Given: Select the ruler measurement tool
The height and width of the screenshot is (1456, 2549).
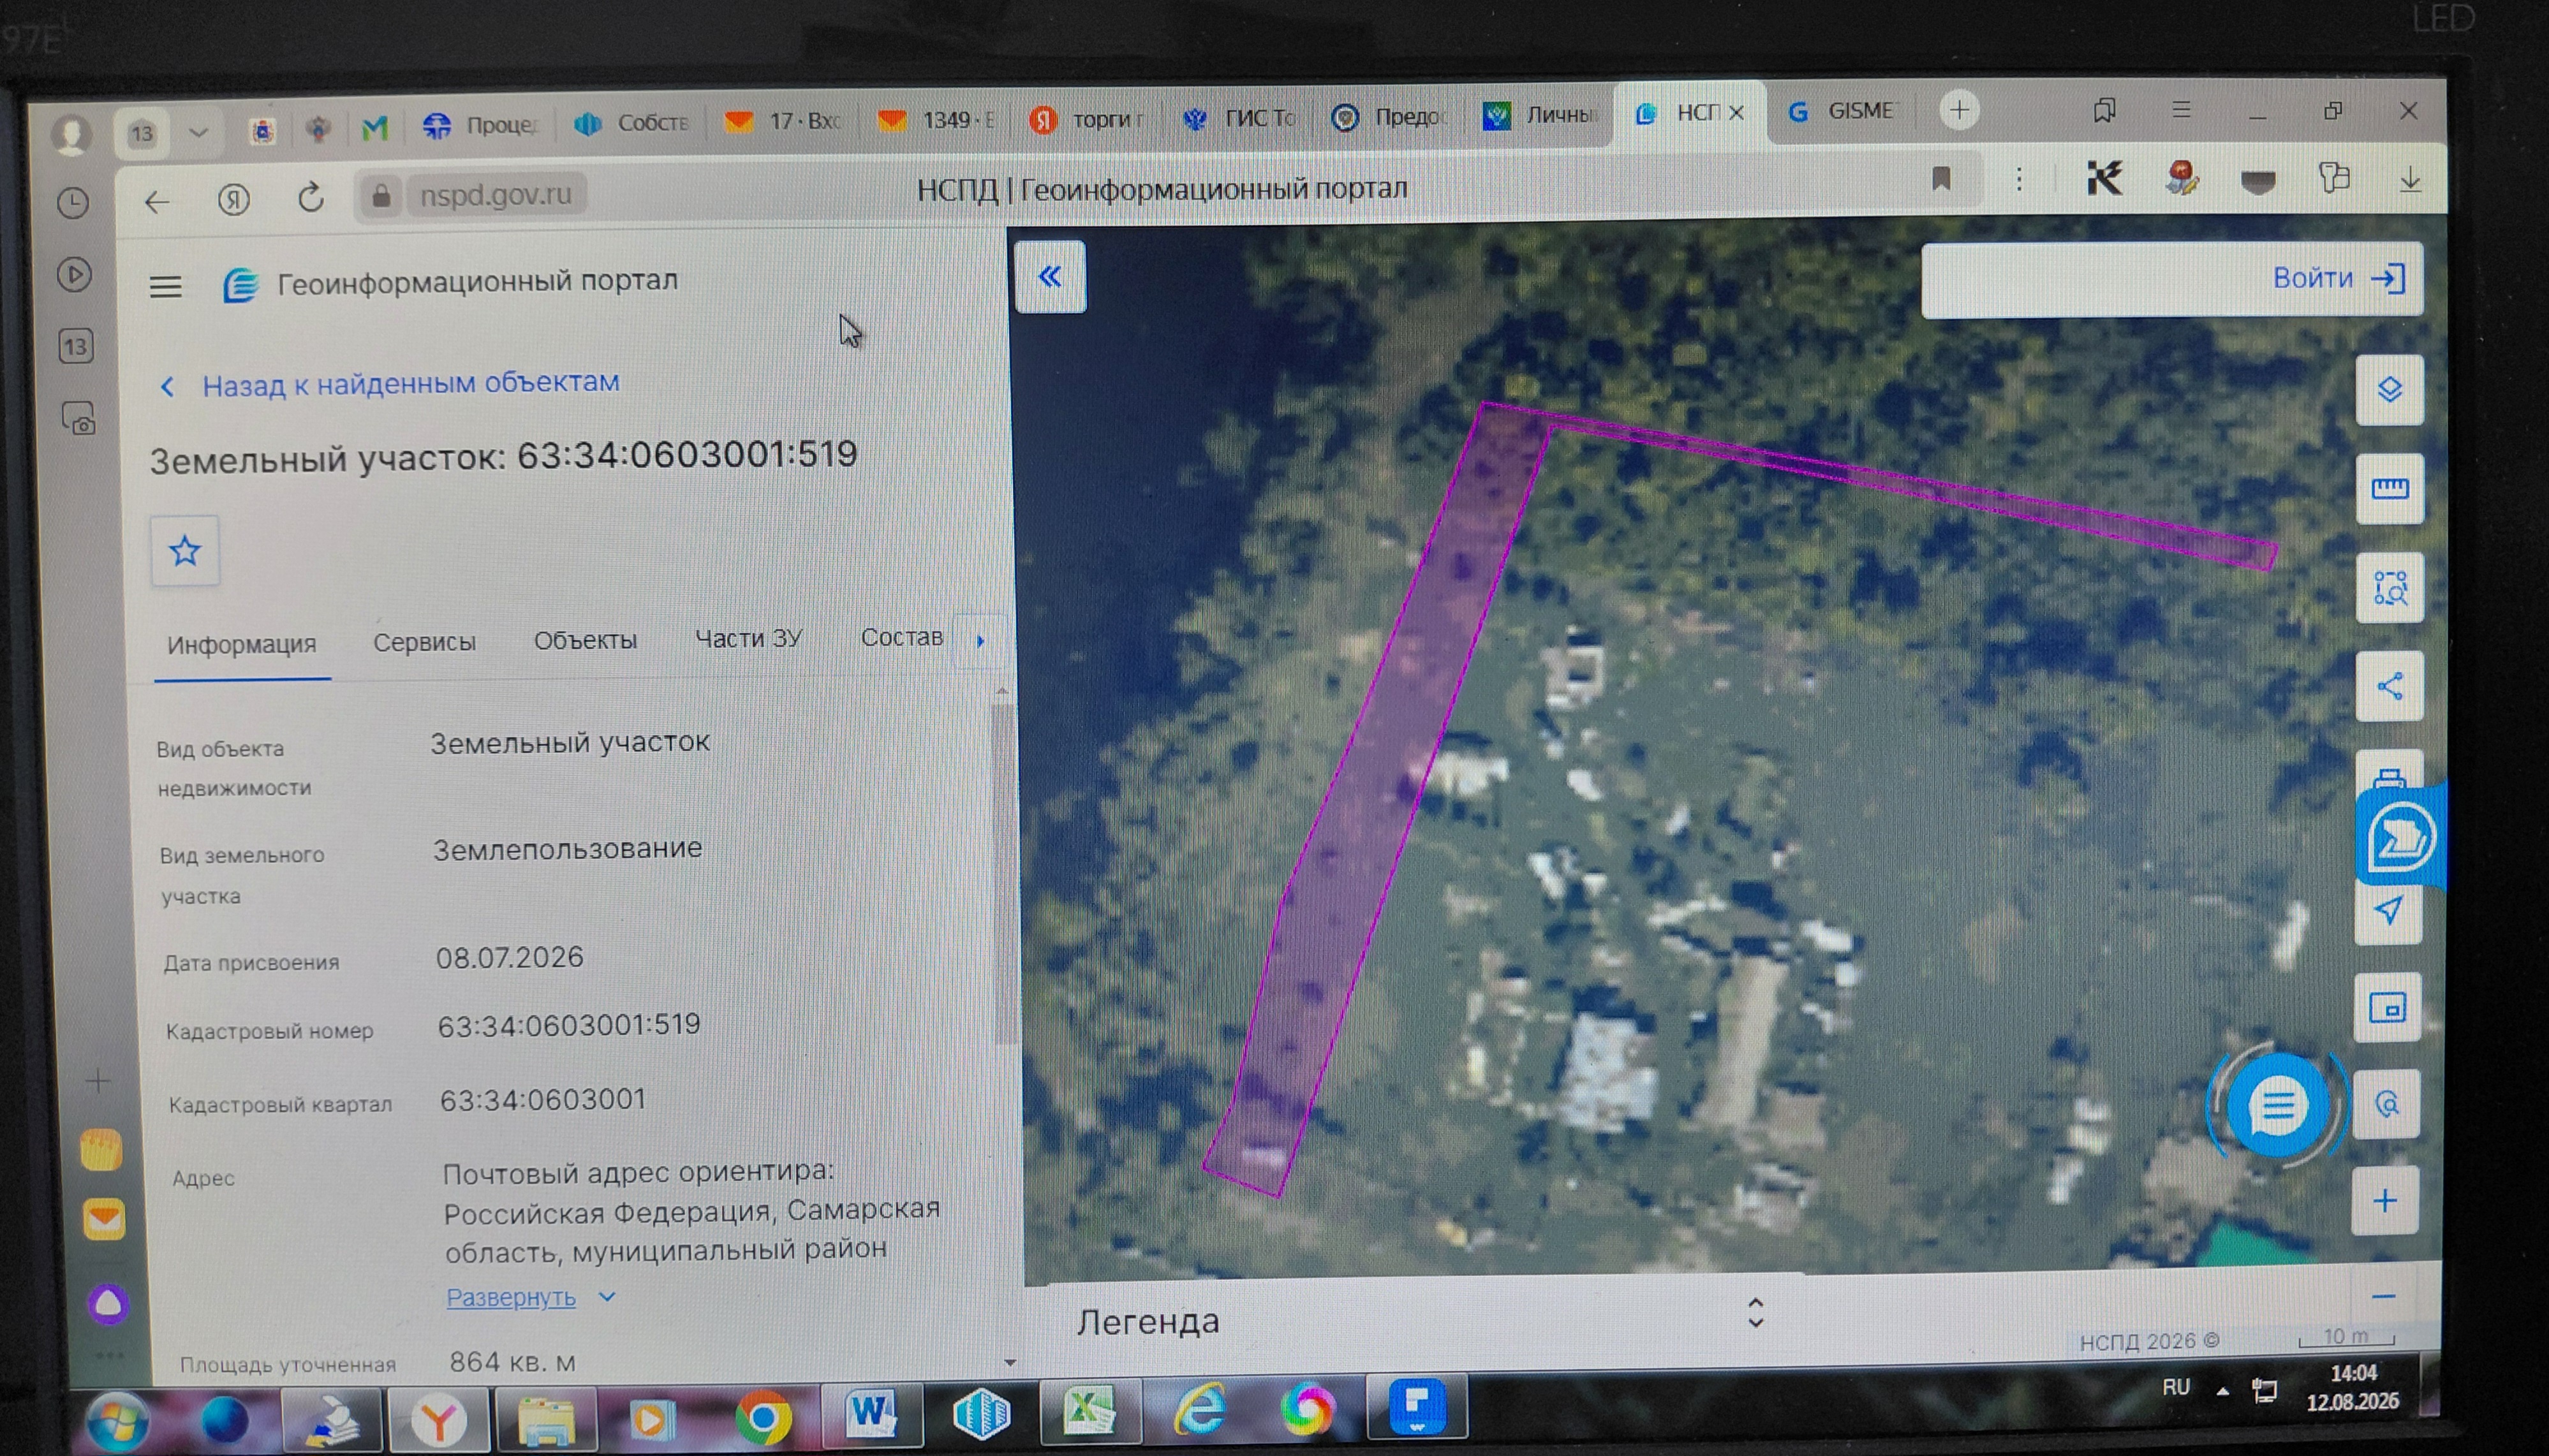Looking at the screenshot, I should coord(2389,488).
